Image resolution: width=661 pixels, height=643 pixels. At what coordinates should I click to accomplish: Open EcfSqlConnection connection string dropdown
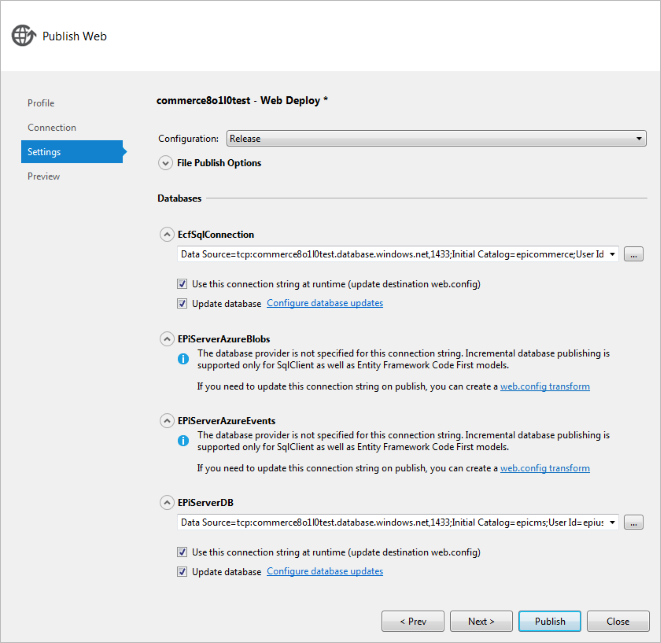coord(612,254)
